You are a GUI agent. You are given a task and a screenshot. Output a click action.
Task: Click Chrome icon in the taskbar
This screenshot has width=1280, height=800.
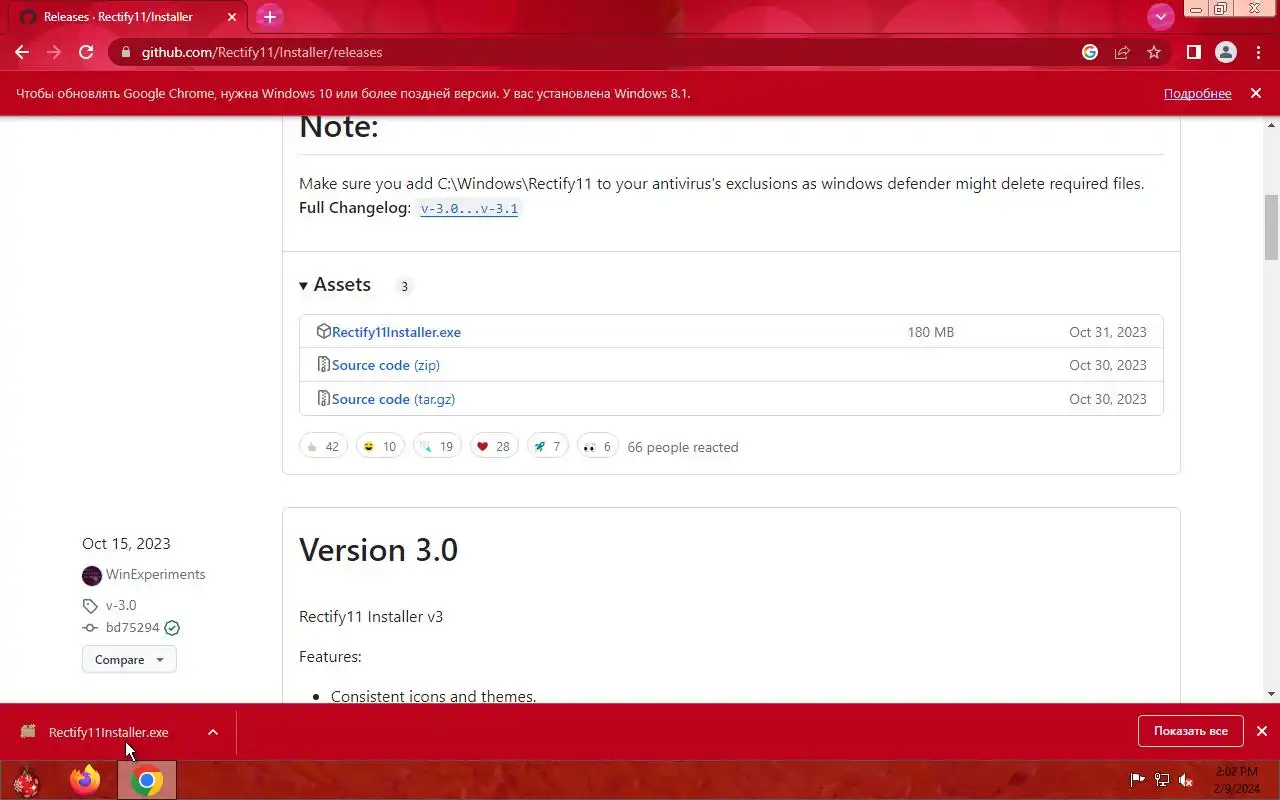147,780
